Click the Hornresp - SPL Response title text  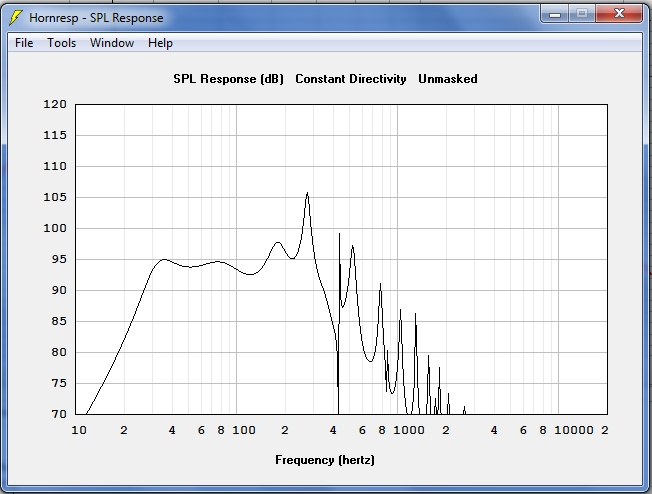click(x=96, y=18)
